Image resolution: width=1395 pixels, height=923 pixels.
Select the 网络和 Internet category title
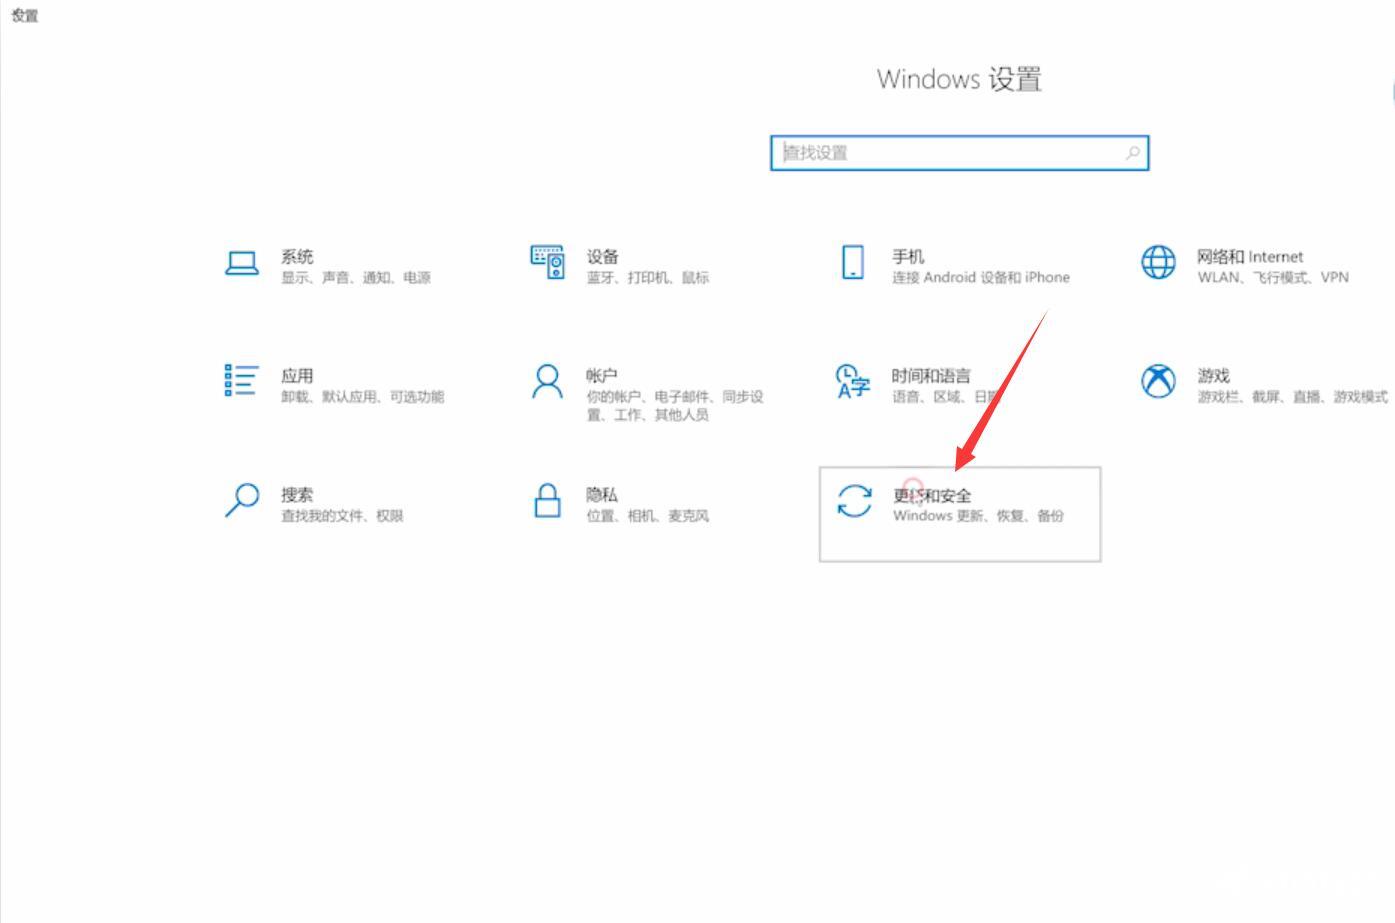1250,256
